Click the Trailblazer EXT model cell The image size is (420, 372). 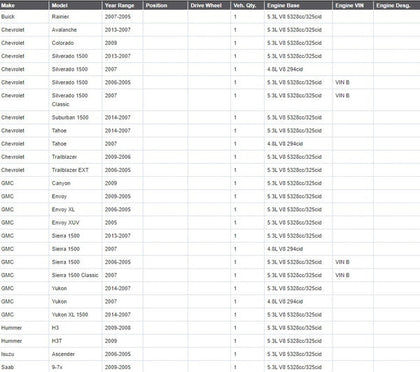pos(75,170)
